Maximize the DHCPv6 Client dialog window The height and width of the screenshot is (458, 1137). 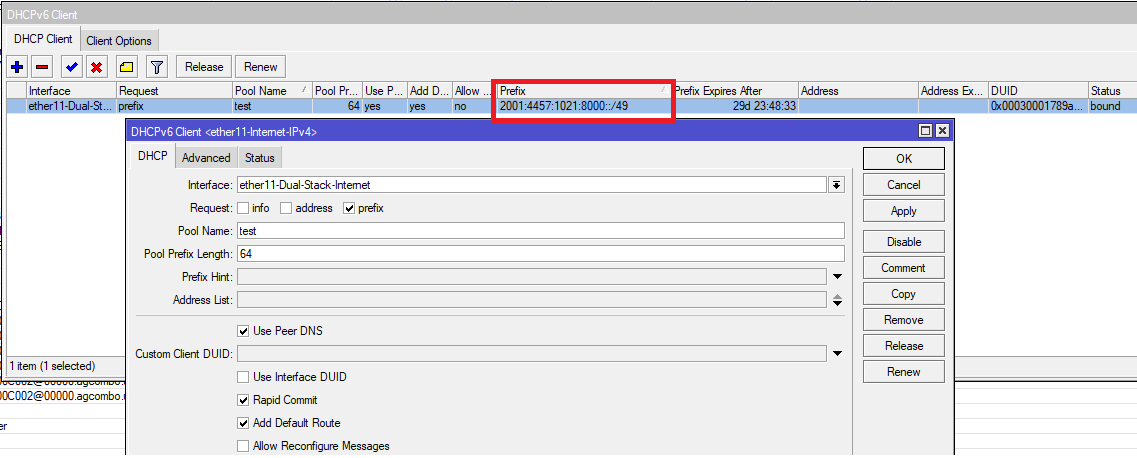coord(925,130)
